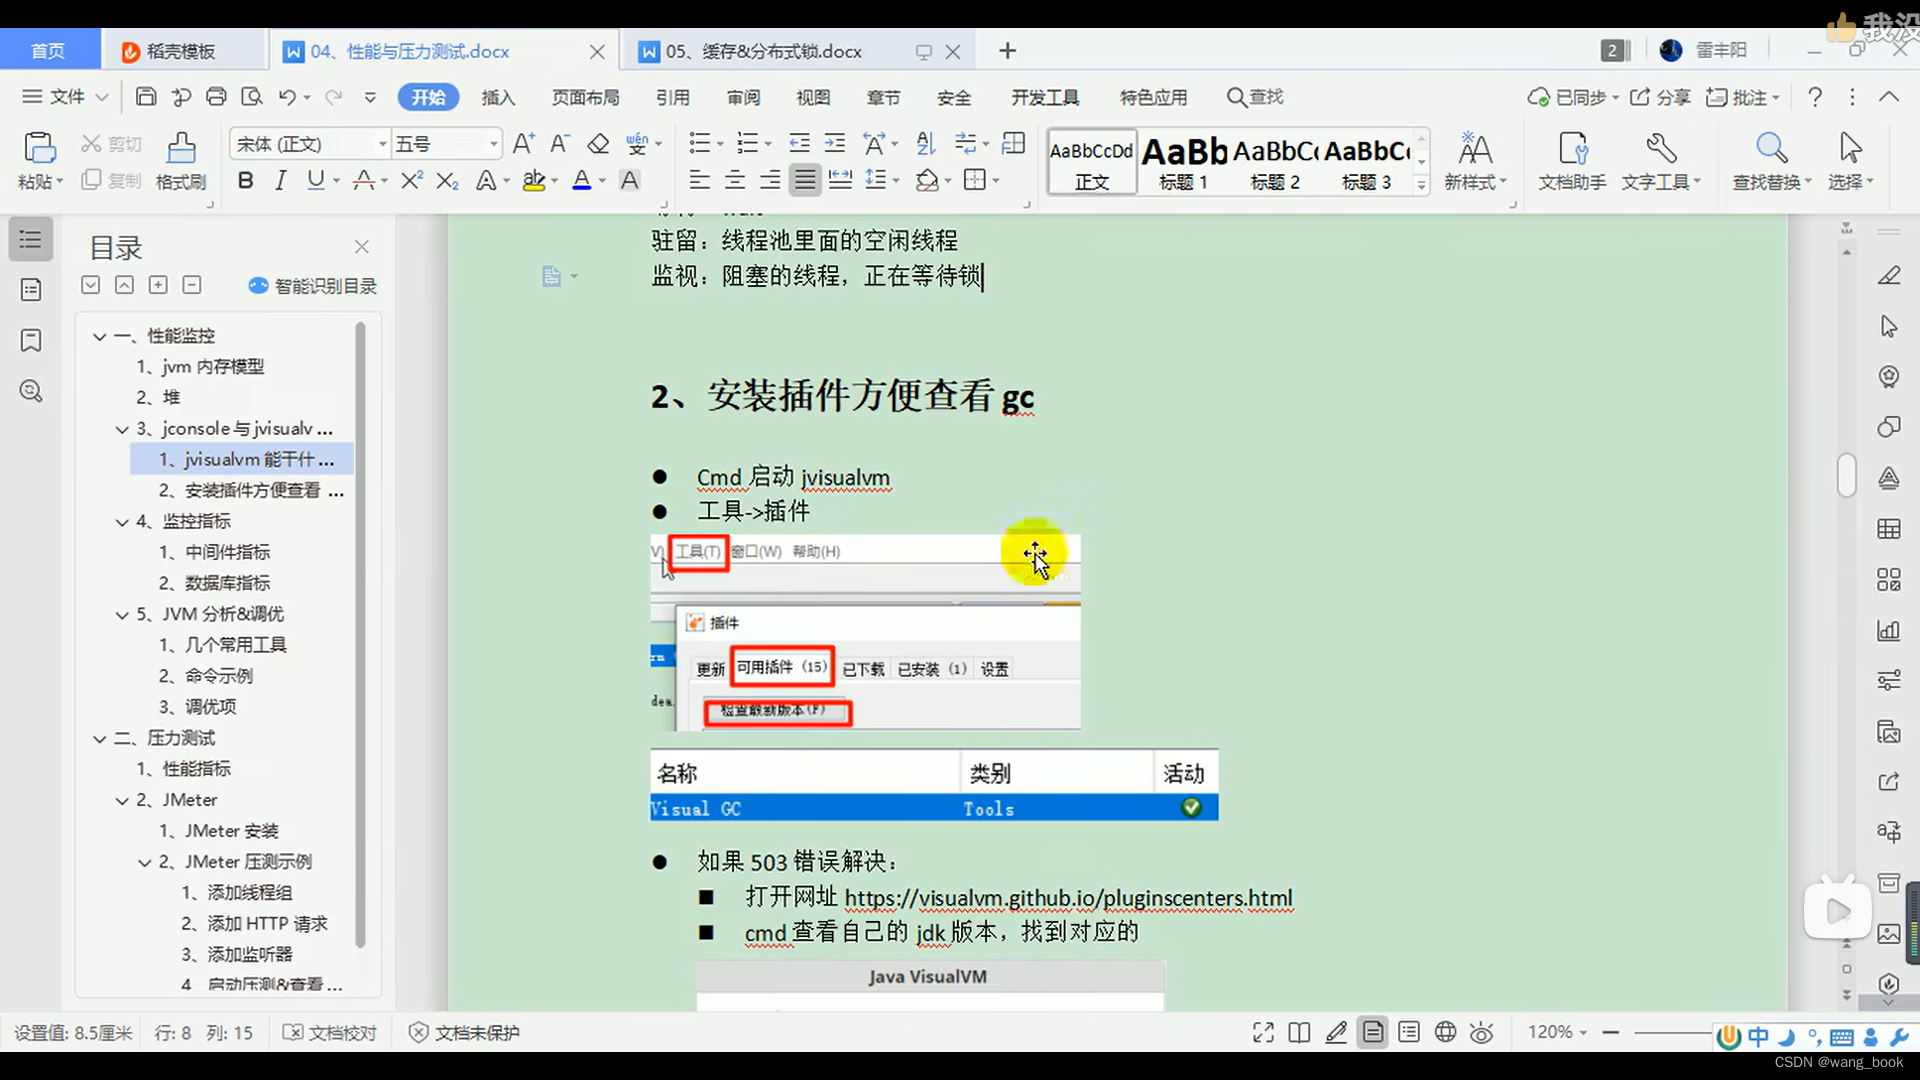Click the Strikethrough A icon
The height and width of the screenshot is (1080, 1920).
coord(364,181)
